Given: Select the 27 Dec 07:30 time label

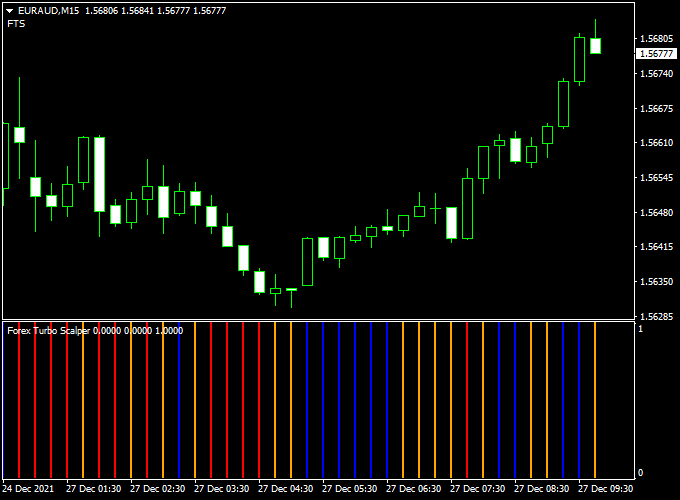Looking at the screenshot, I should [x=478, y=490].
